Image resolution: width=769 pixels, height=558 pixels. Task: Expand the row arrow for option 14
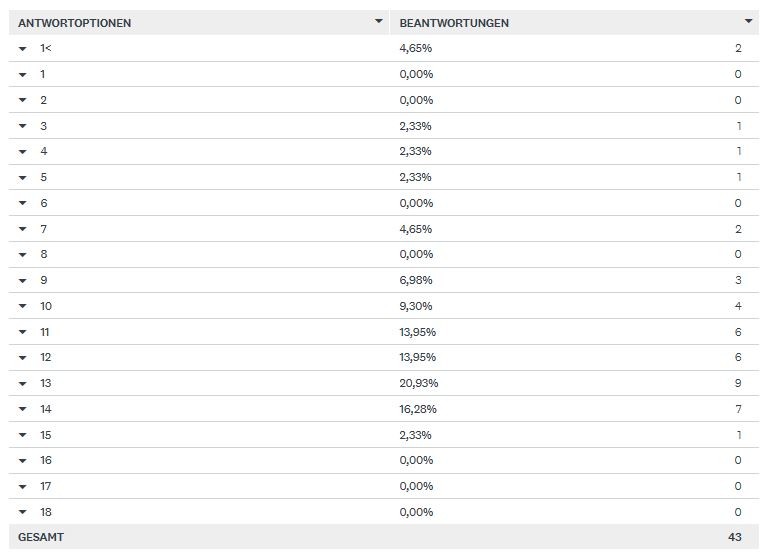pyautogui.click(x=22, y=409)
